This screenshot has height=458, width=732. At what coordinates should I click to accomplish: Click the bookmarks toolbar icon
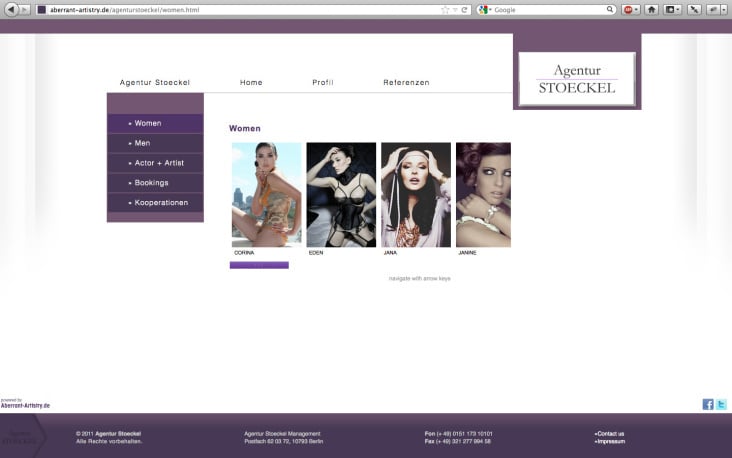point(670,10)
